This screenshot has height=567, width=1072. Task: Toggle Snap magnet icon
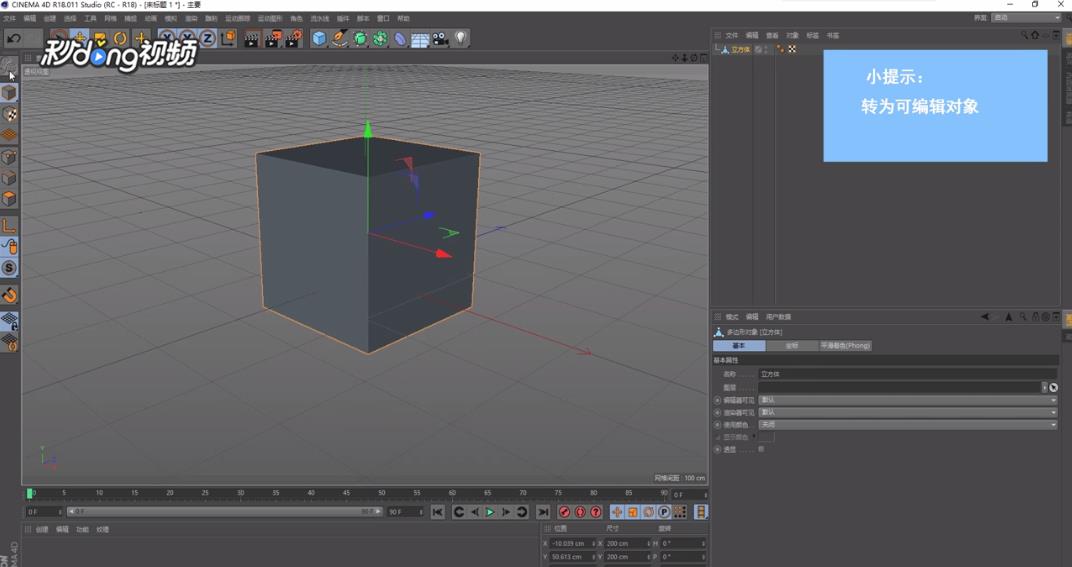(x=9, y=295)
